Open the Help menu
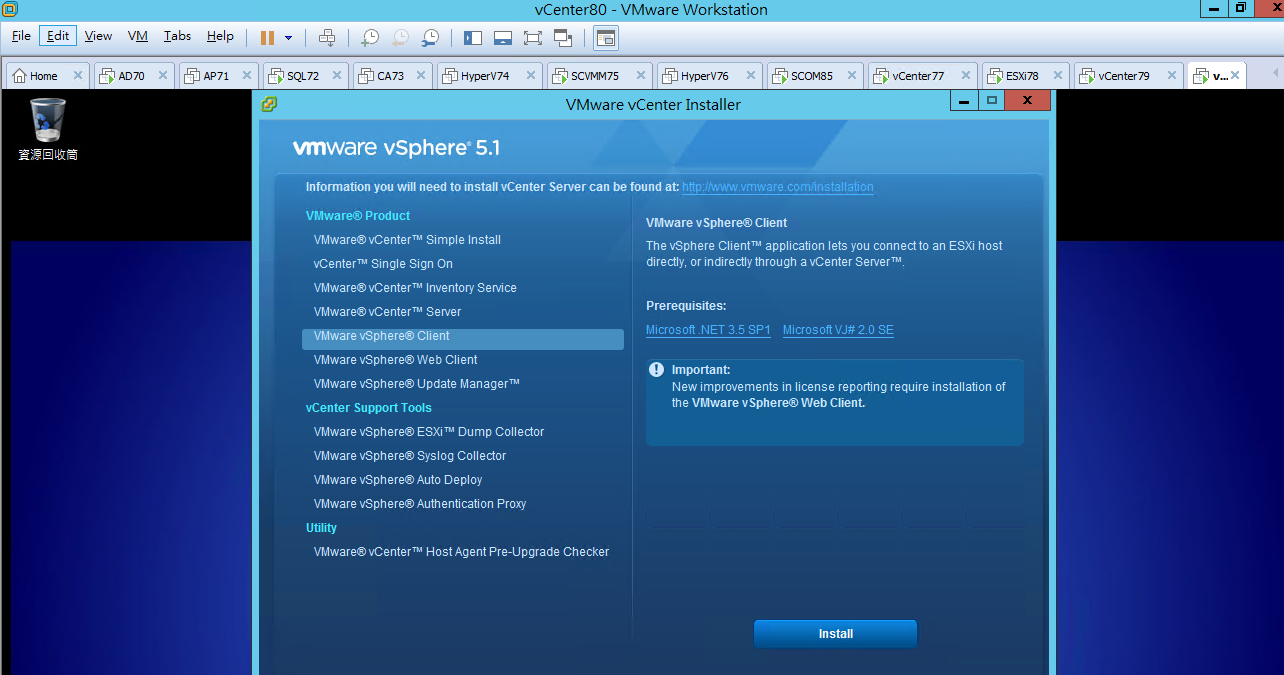 pos(220,36)
